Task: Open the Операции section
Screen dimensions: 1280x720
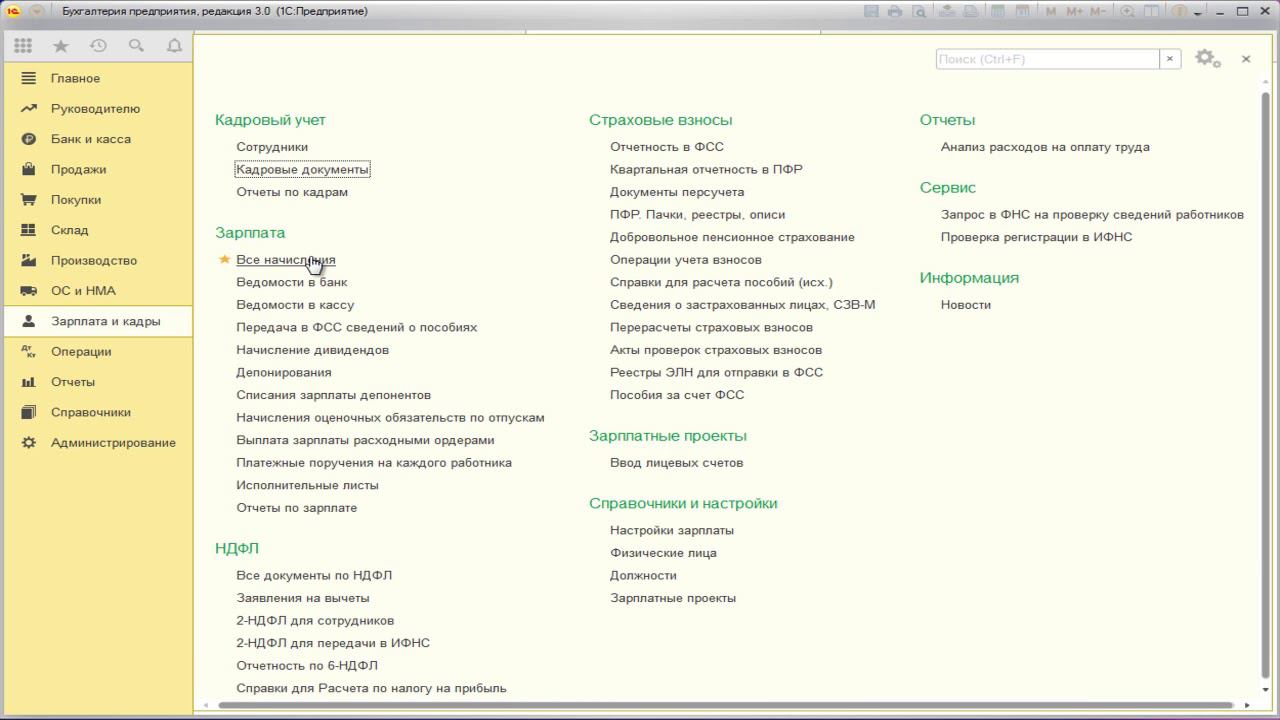Action: pos(96,352)
